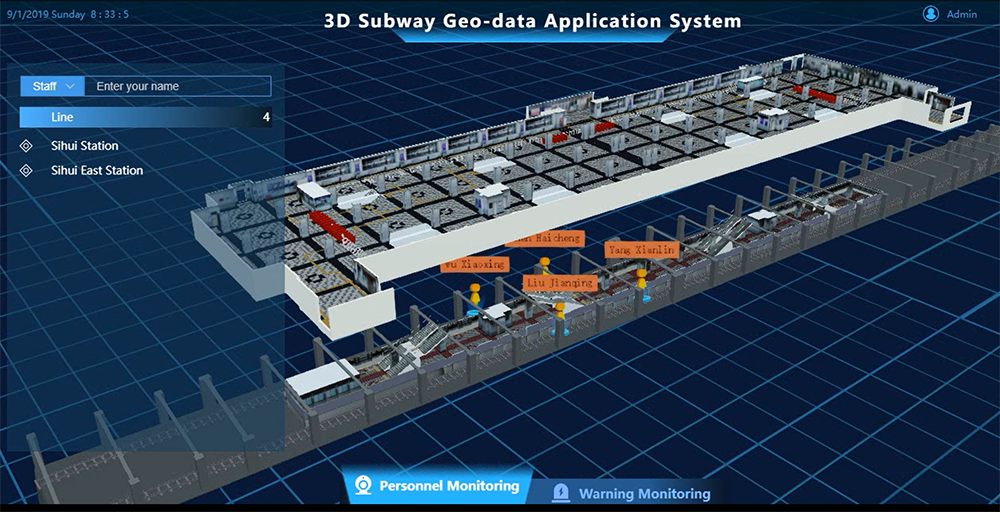The height and width of the screenshot is (512, 1000).
Task: Focus the Enter your name search field
Action: (178, 86)
